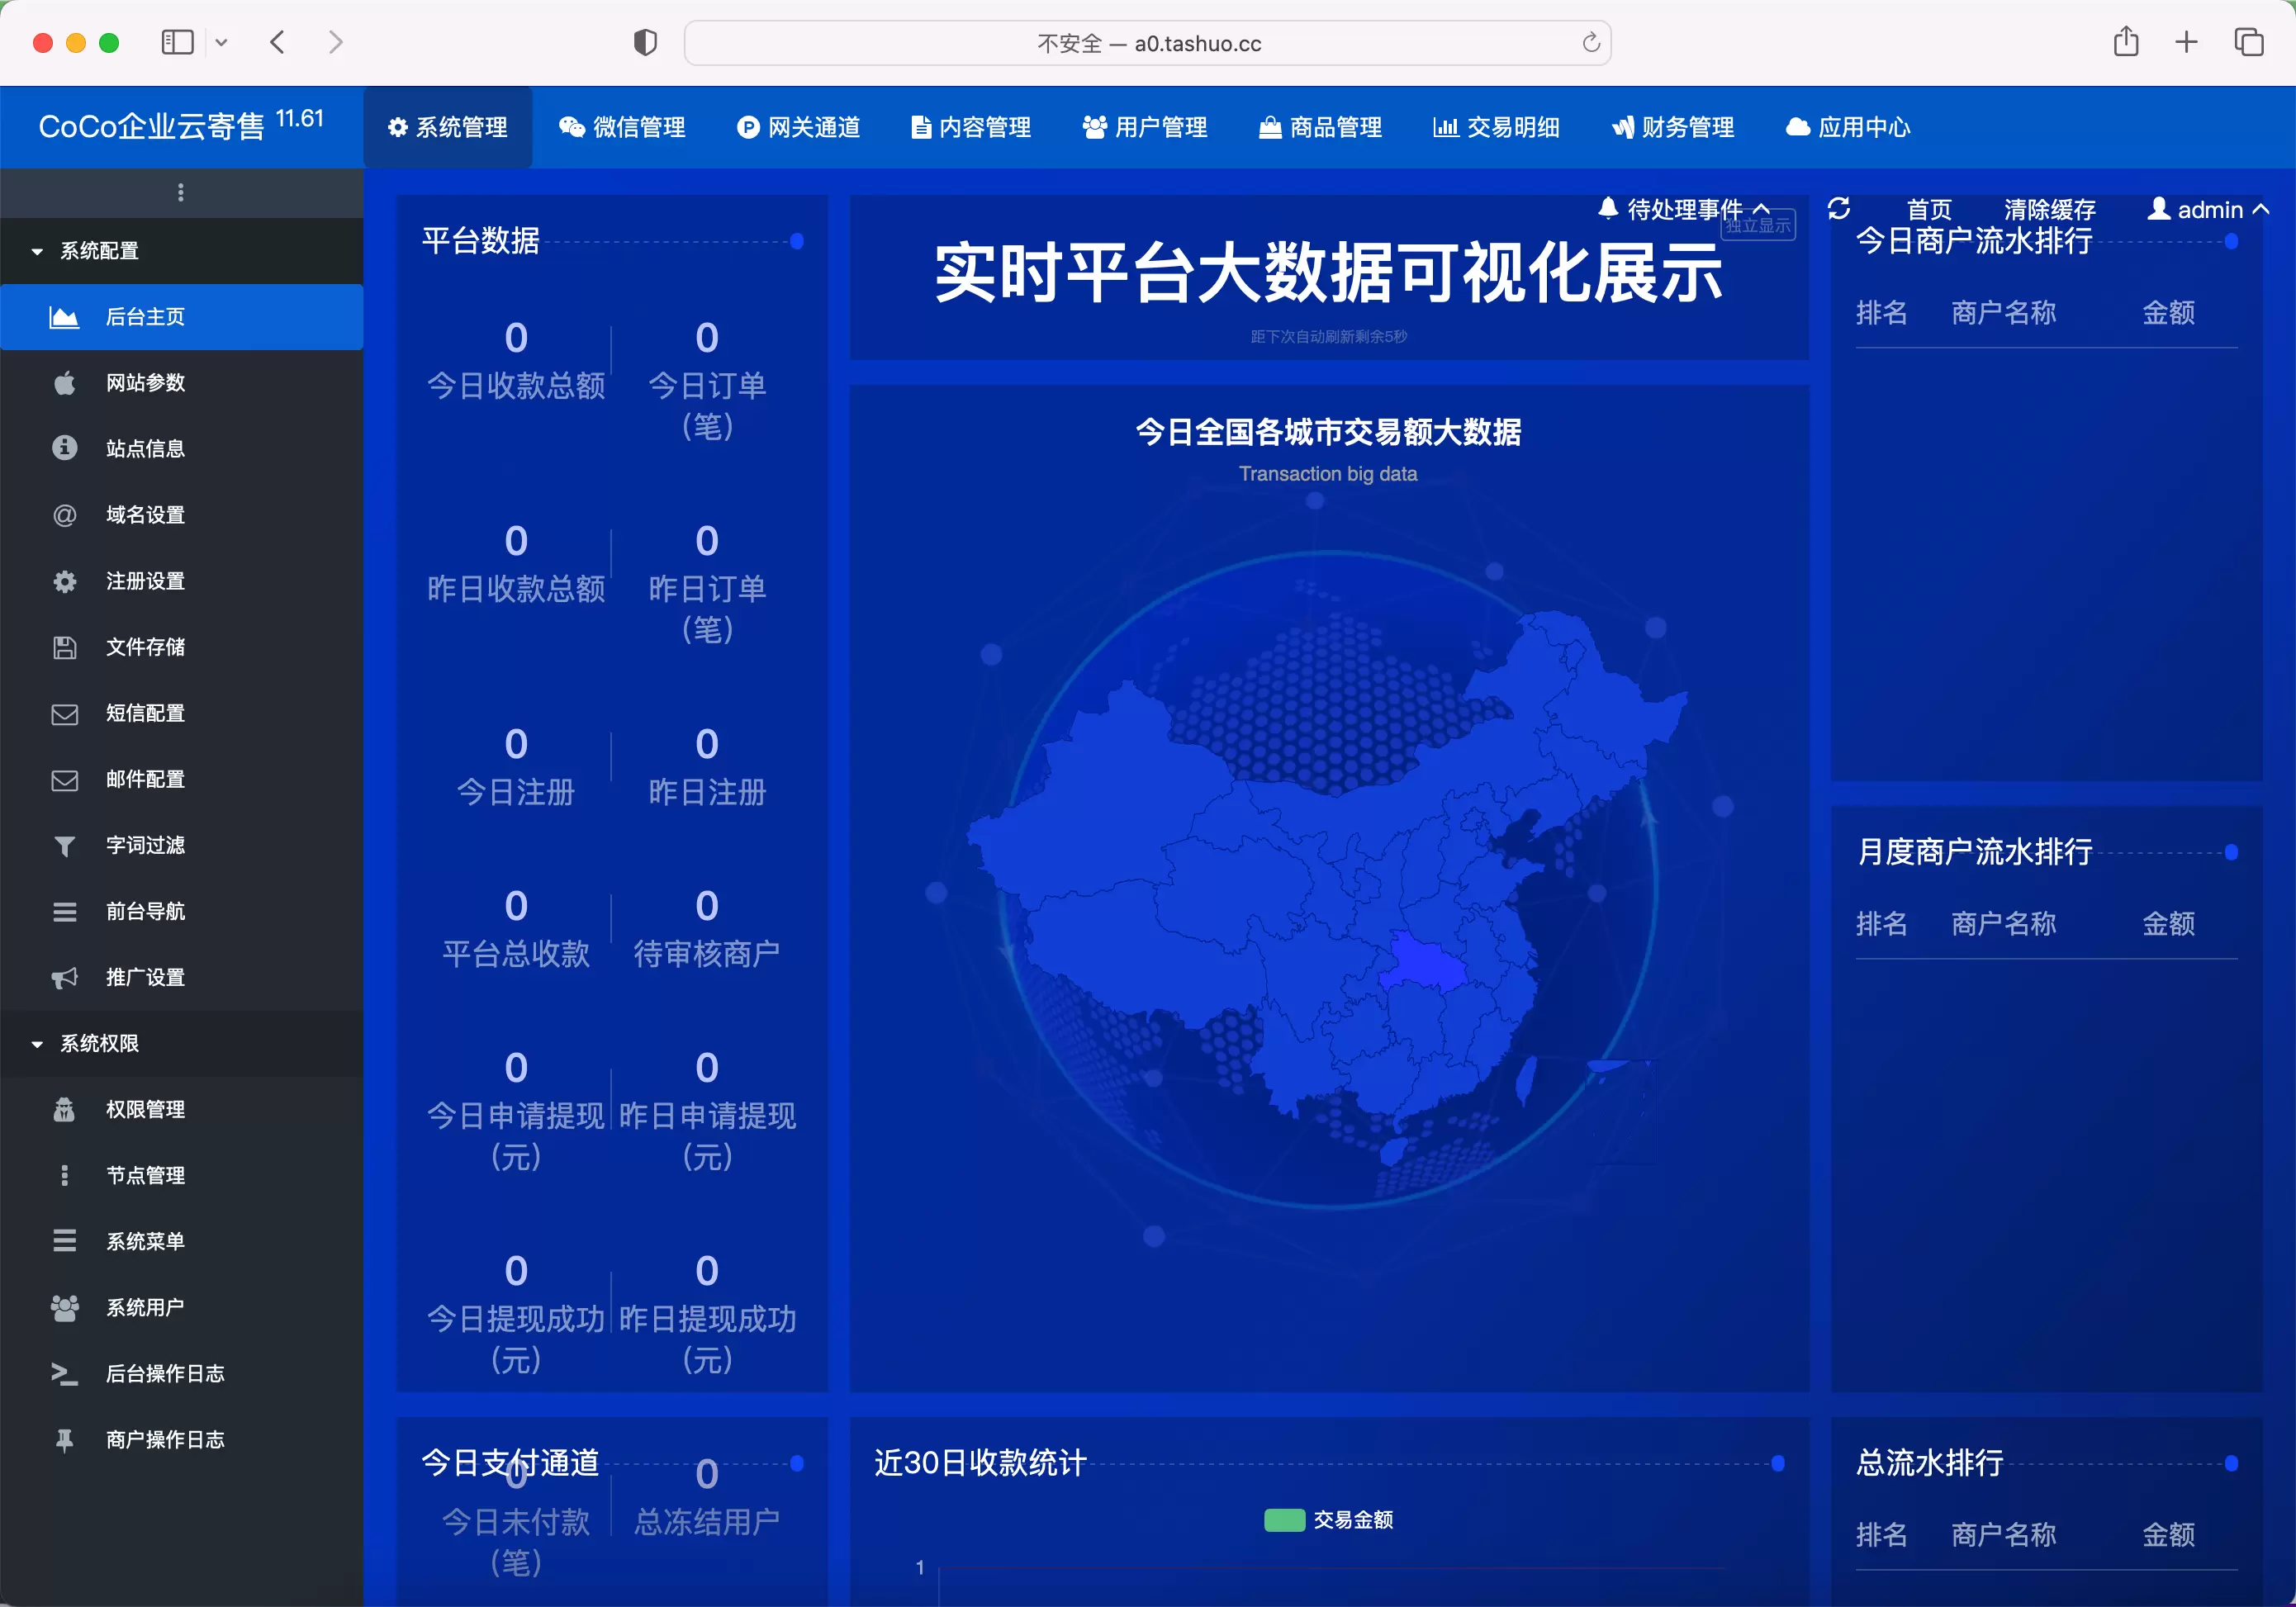
Task: Click the 邮件配置 envelope icon
Action: [x=64, y=780]
